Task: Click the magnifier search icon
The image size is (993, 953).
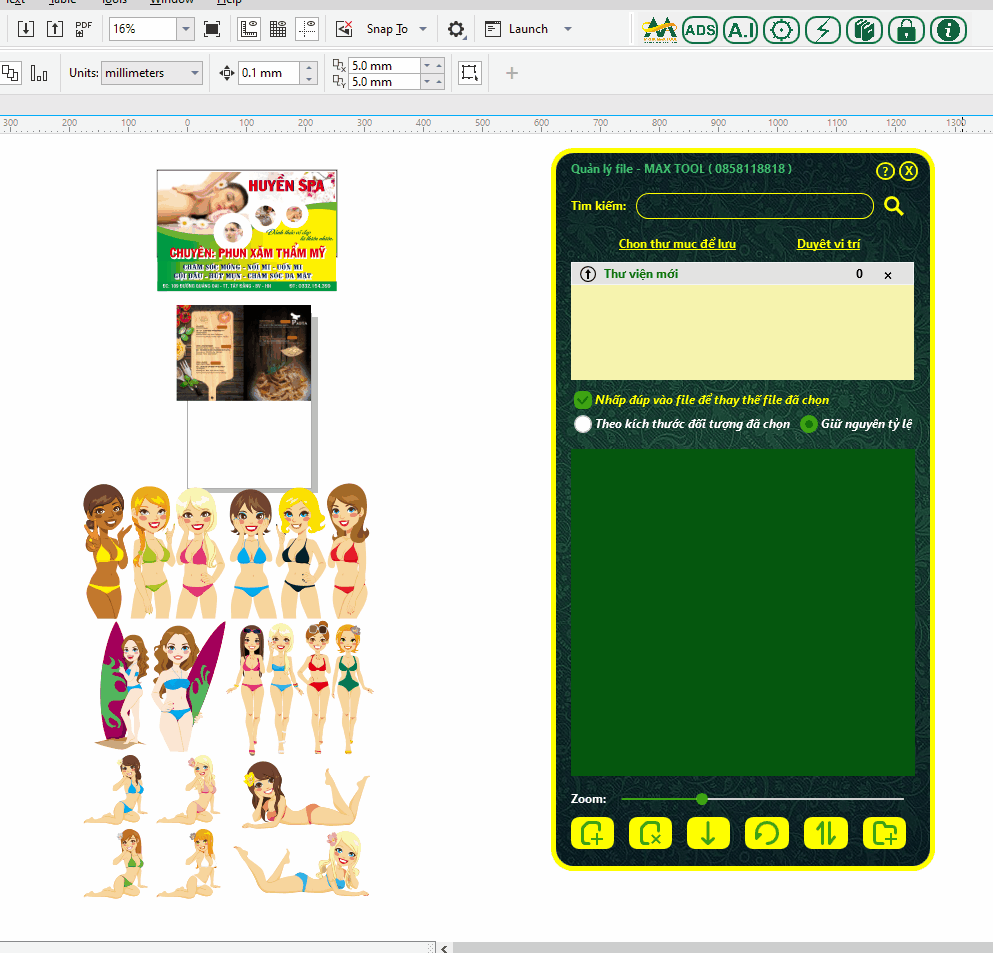Action: pyautogui.click(x=894, y=206)
